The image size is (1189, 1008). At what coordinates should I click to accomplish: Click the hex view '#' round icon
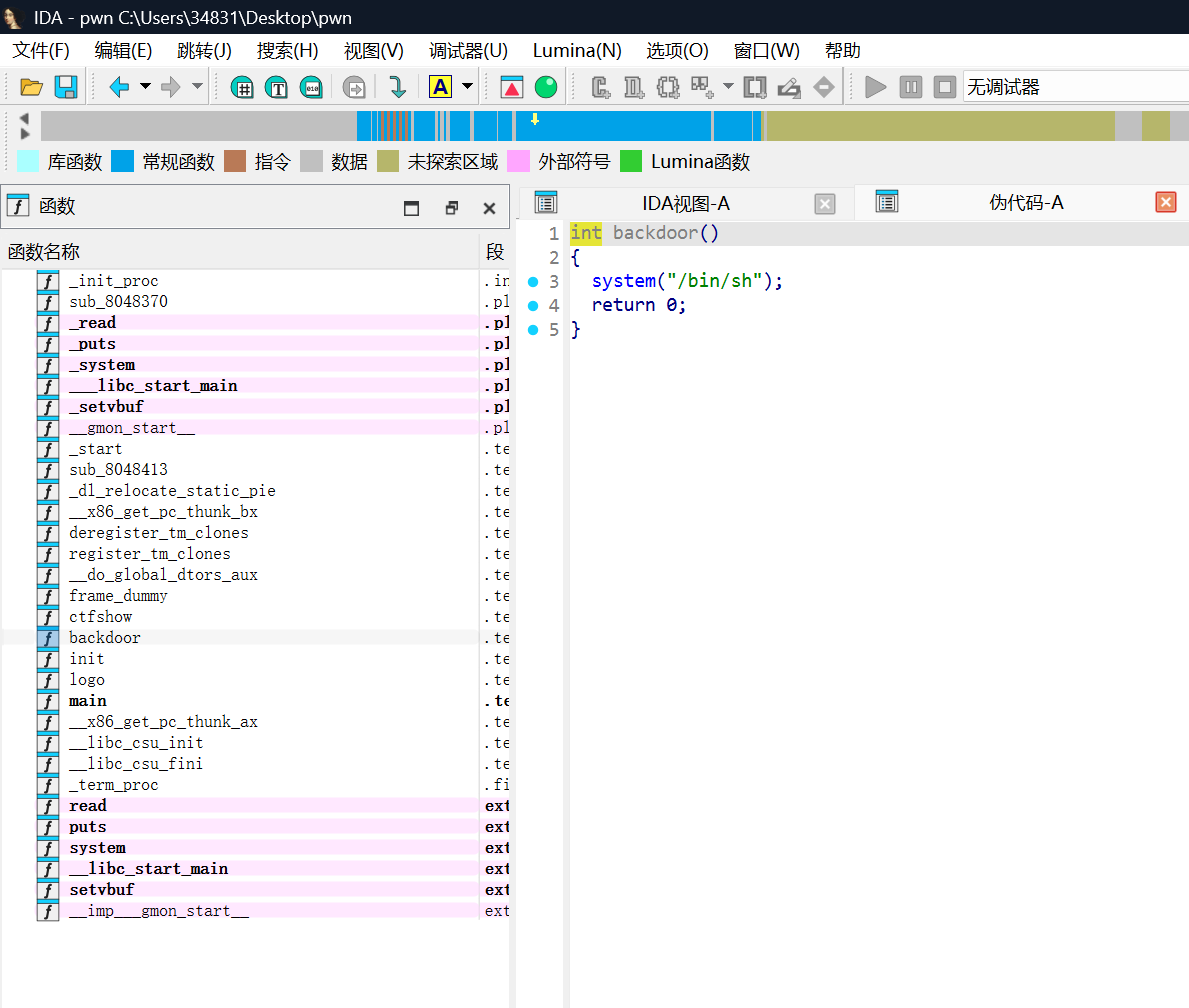(x=242, y=87)
